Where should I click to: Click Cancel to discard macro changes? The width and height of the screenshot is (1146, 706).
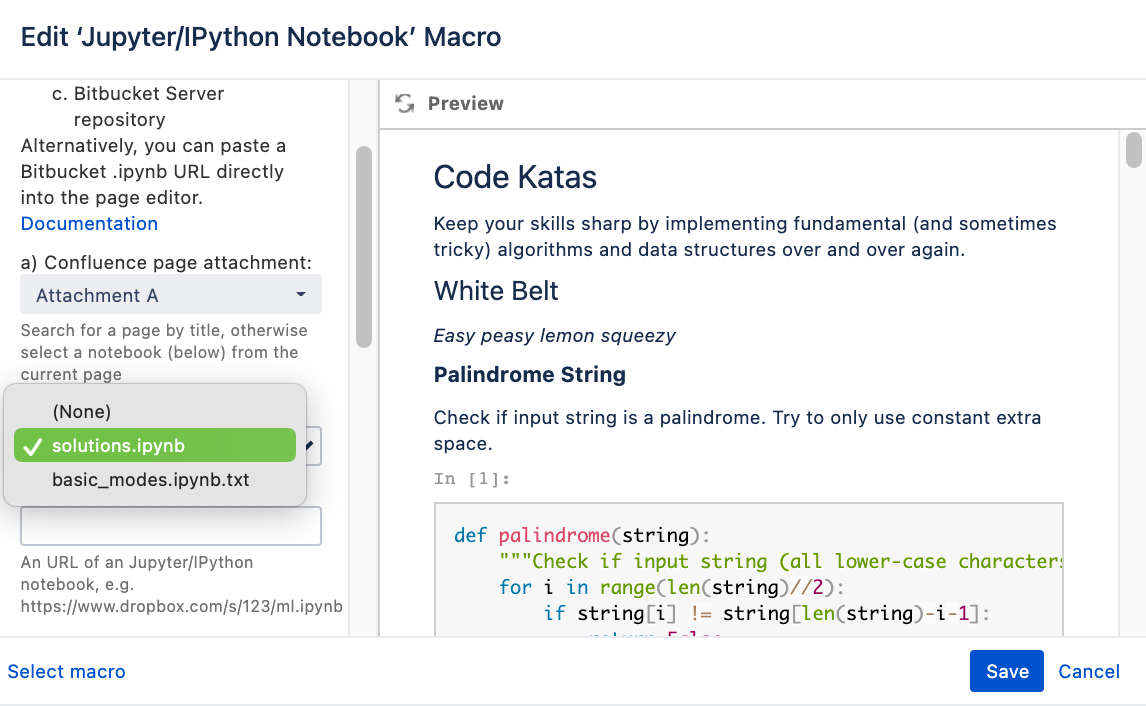click(1089, 671)
